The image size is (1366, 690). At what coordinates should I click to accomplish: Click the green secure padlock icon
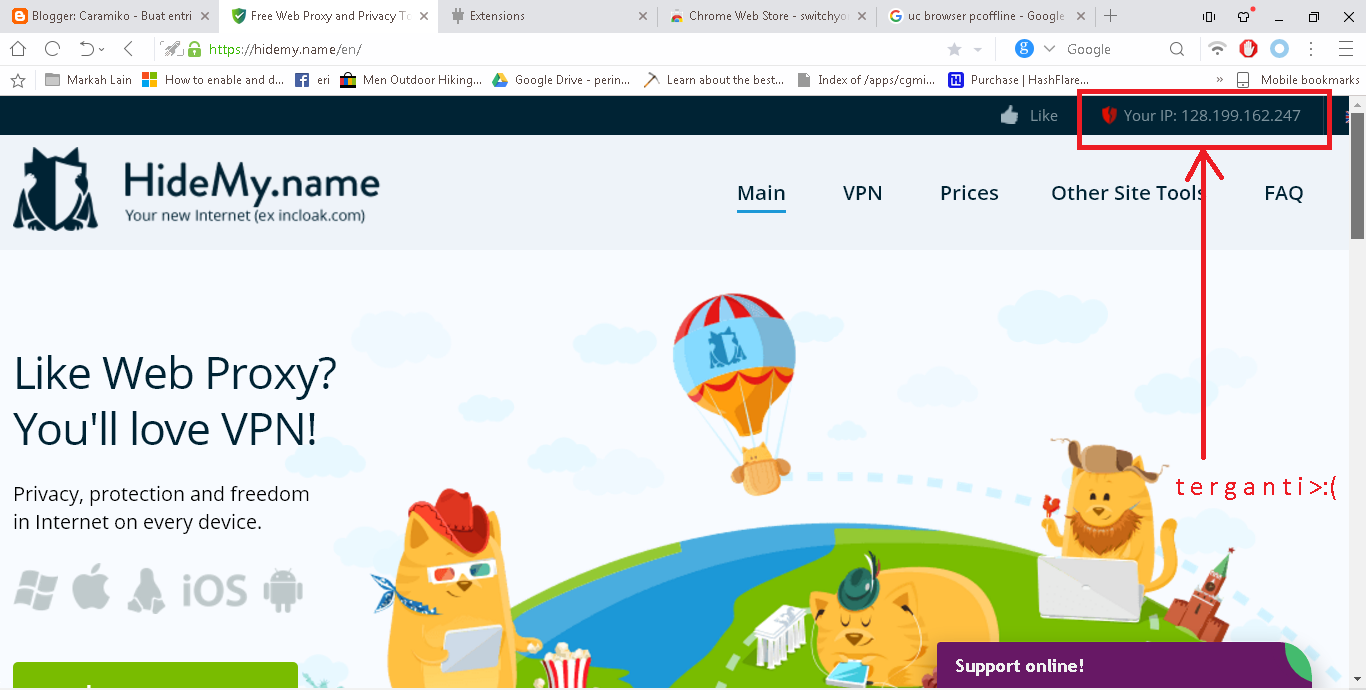[194, 49]
